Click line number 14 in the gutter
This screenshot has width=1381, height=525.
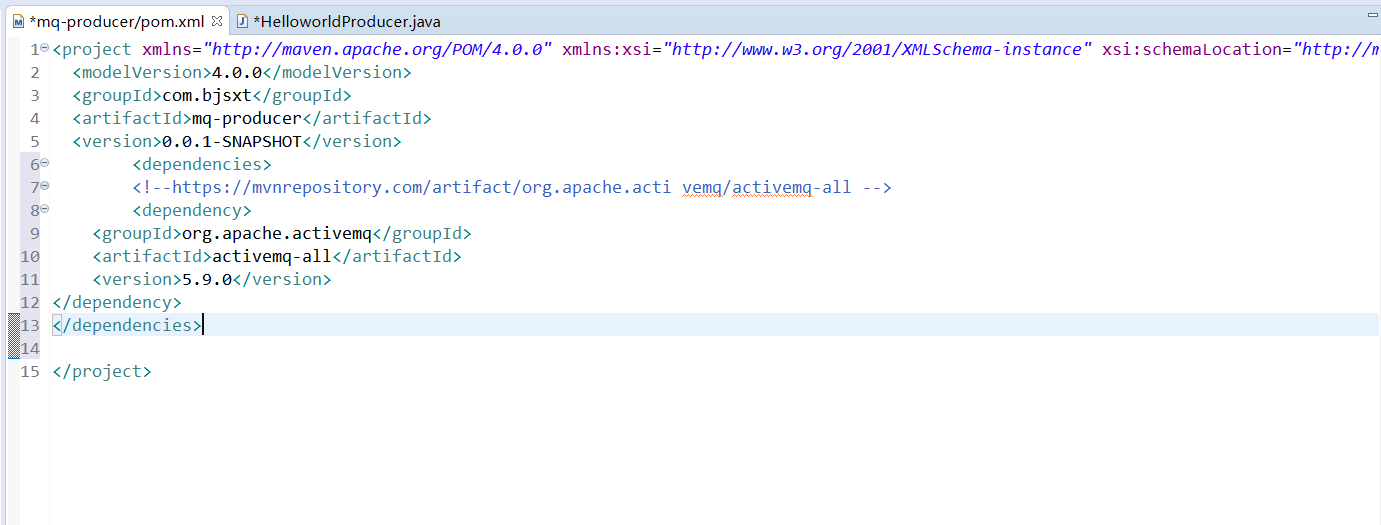click(x=30, y=348)
